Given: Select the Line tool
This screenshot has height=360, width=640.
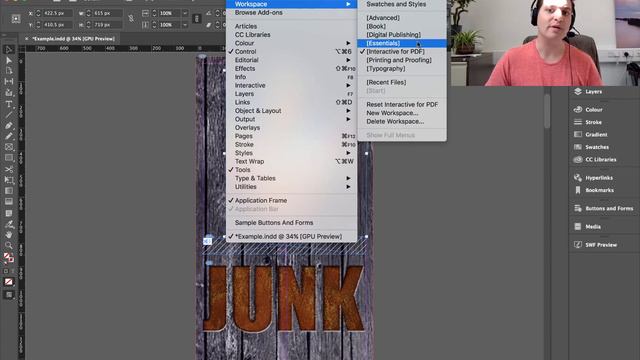Looking at the screenshot, I should [9, 115].
